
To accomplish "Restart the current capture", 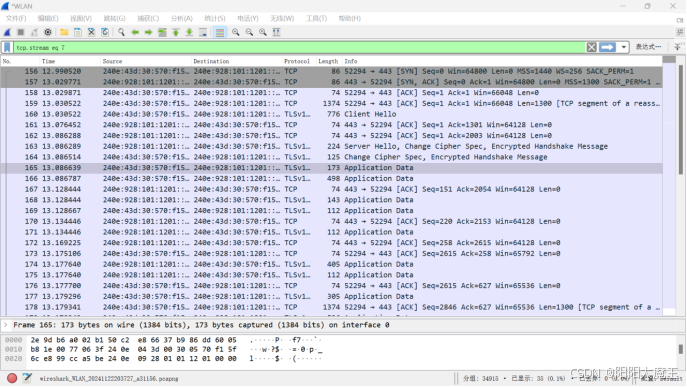I will [x=34, y=32].
